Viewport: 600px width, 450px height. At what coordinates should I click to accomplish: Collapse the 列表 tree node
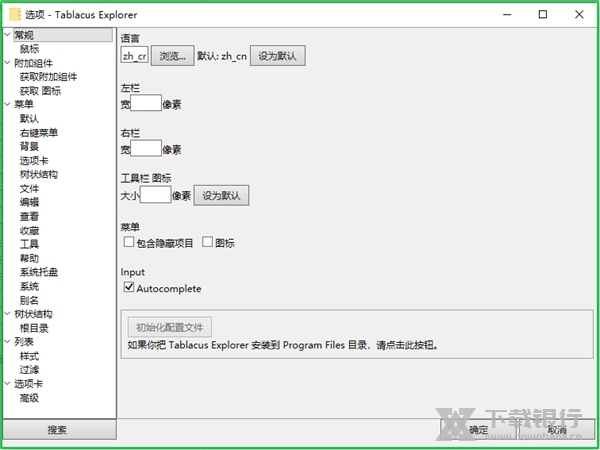(7, 341)
